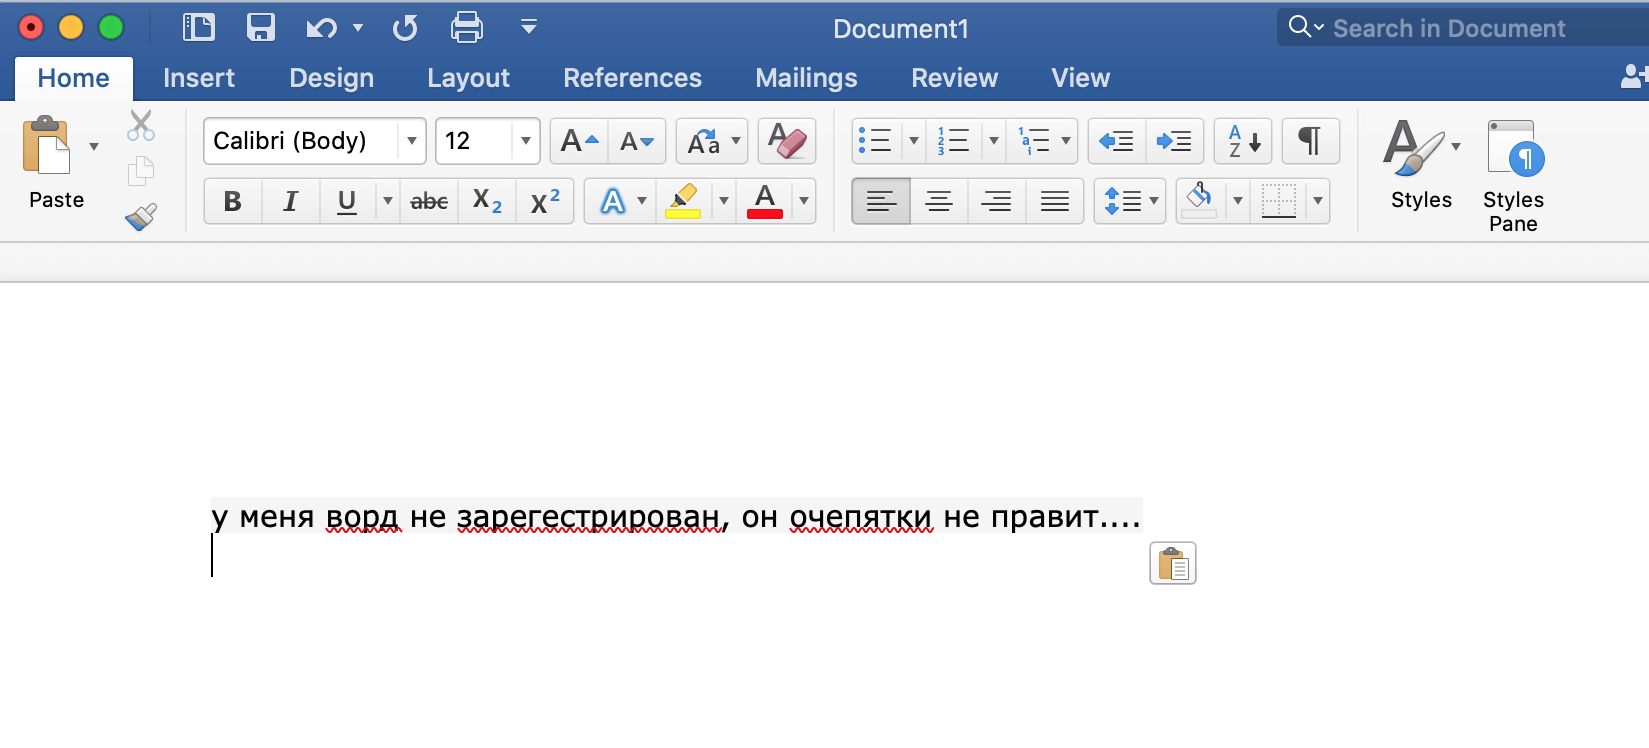The width and height of the screenshot is (1649, 748).
Task: Align text left
Action: tap(881, 201)
